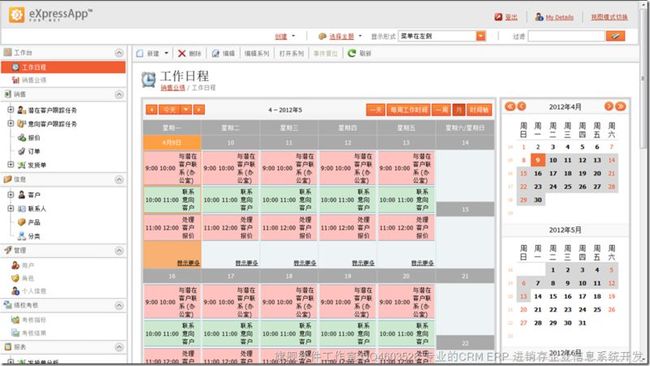This screenshot has width=650, height=366.
Task: Click 4月9日 orange day header cell
Action: click(172, 142)
